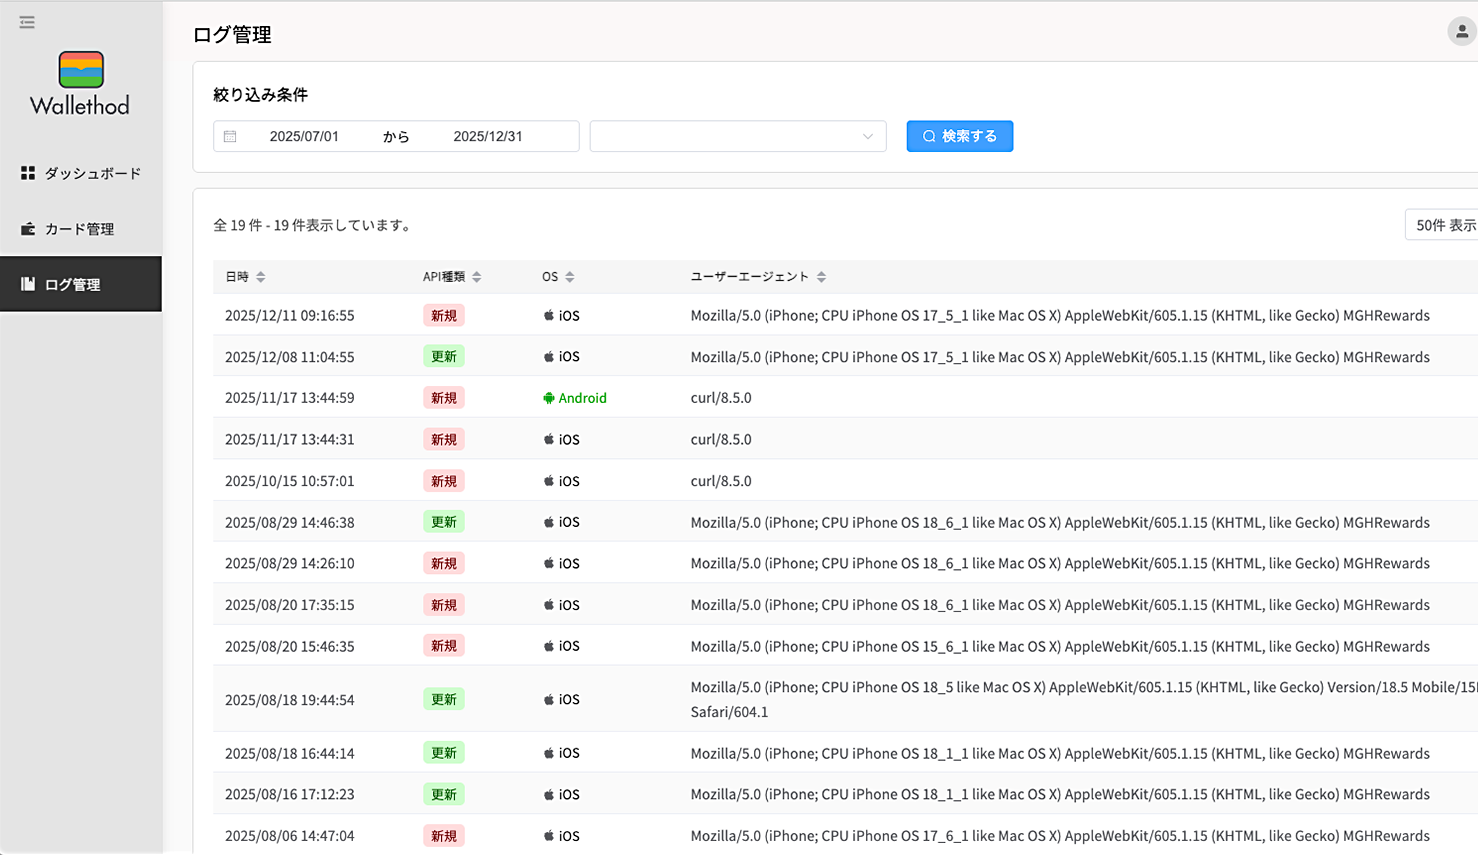
Task: Click the Wallethod logo
Action: coord(80,85)
